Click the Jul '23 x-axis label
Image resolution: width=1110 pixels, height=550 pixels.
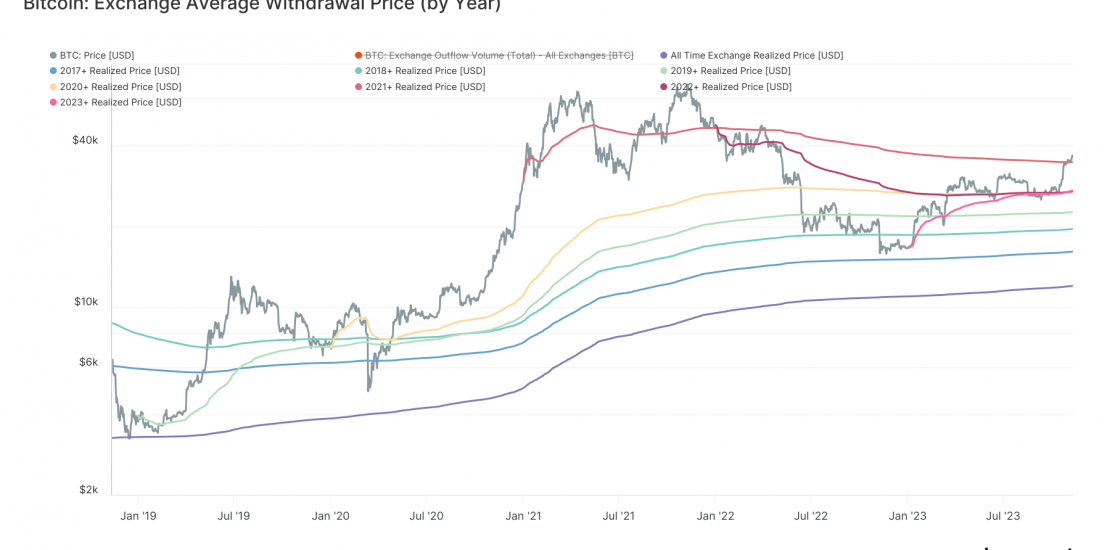click(1003, 516)
